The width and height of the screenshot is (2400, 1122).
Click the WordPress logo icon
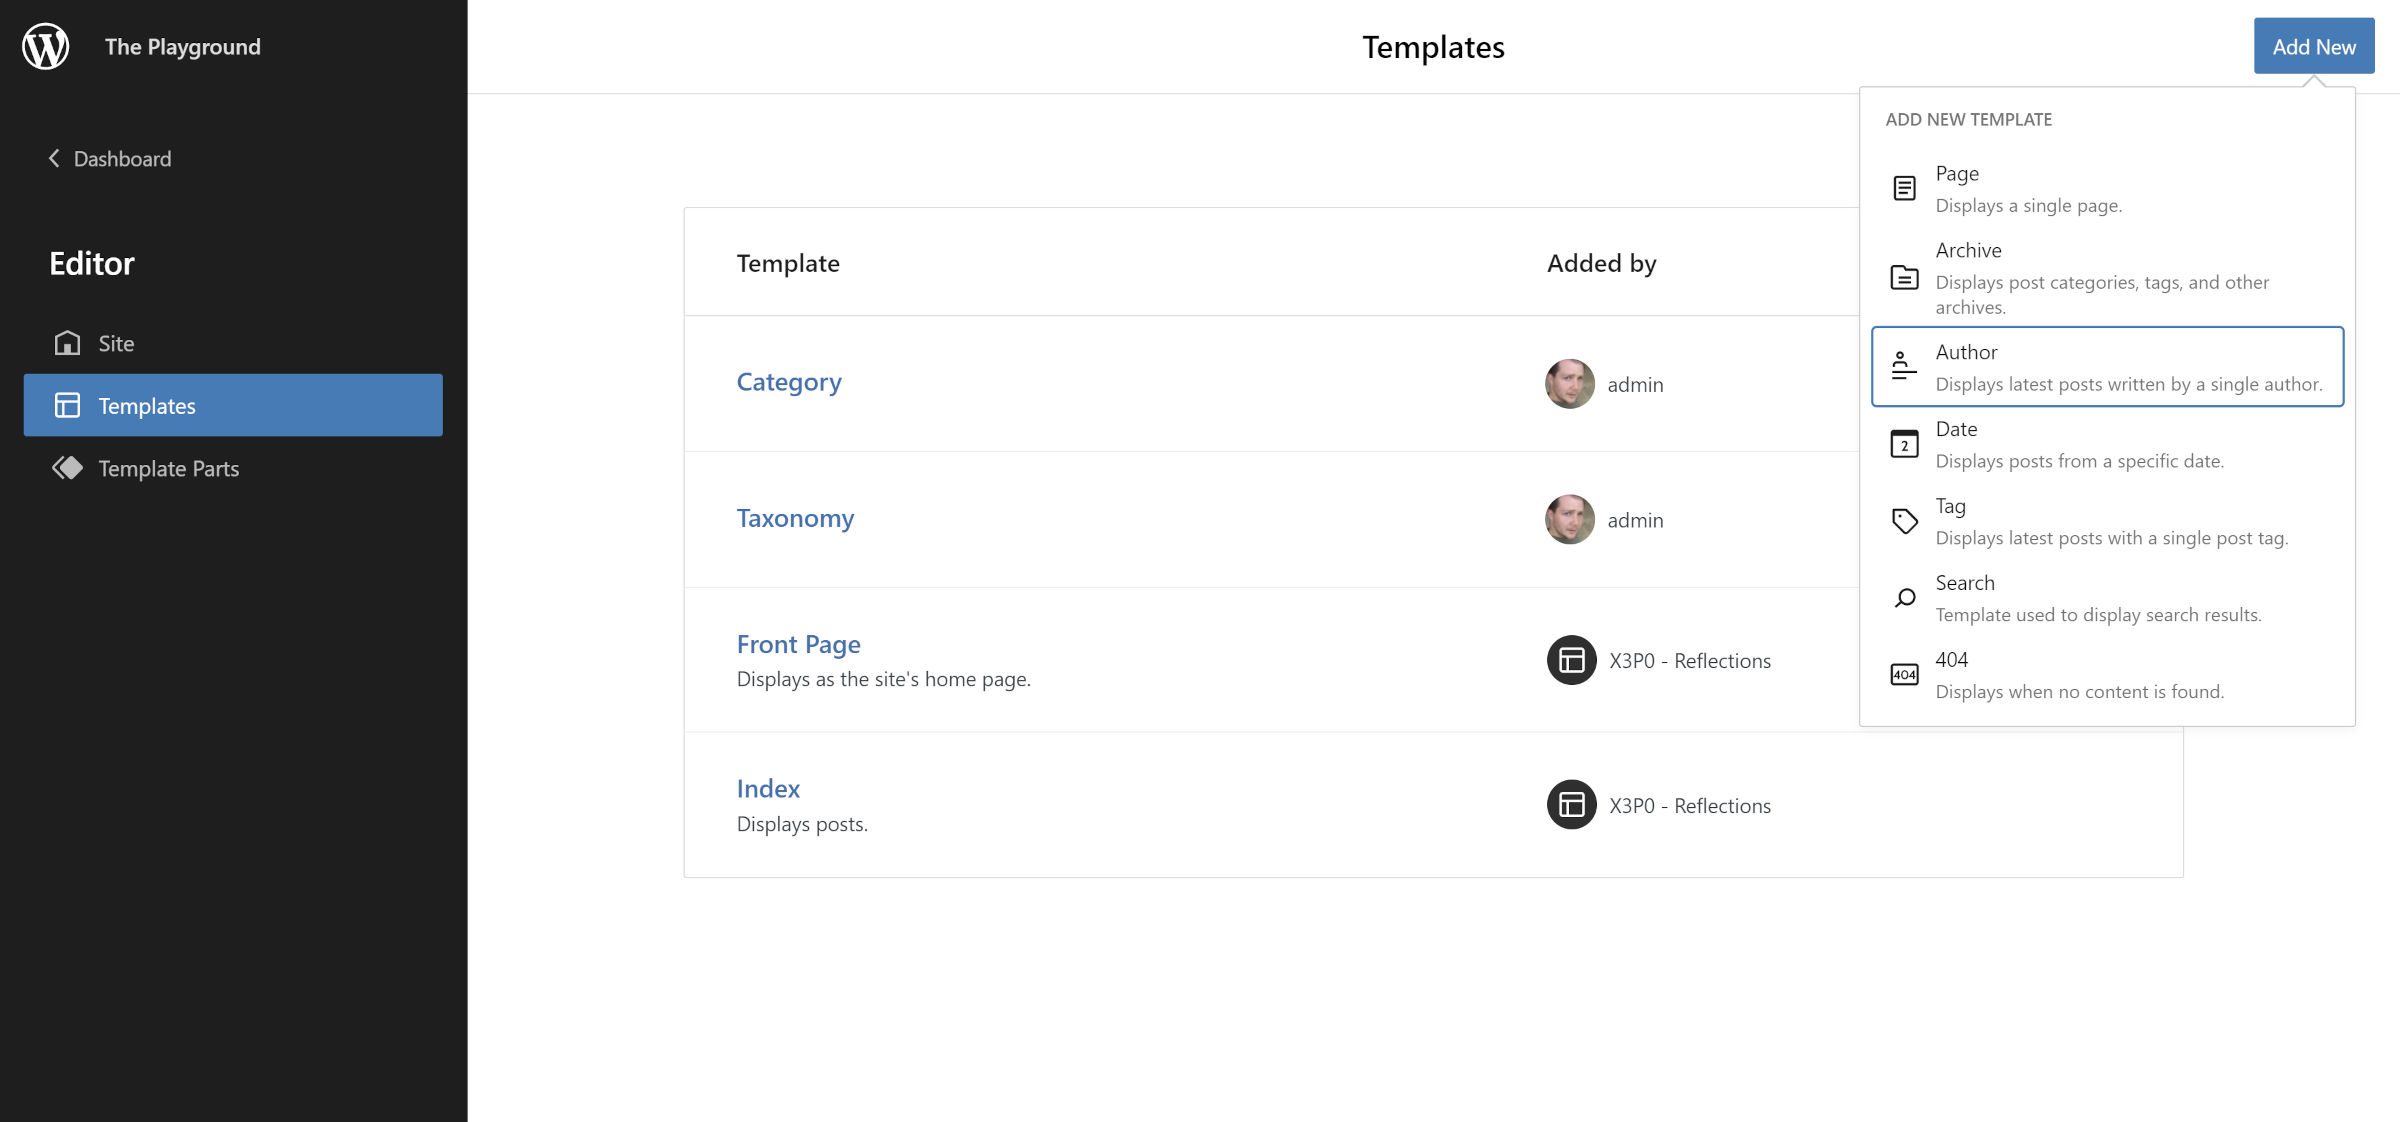(46, 47)
